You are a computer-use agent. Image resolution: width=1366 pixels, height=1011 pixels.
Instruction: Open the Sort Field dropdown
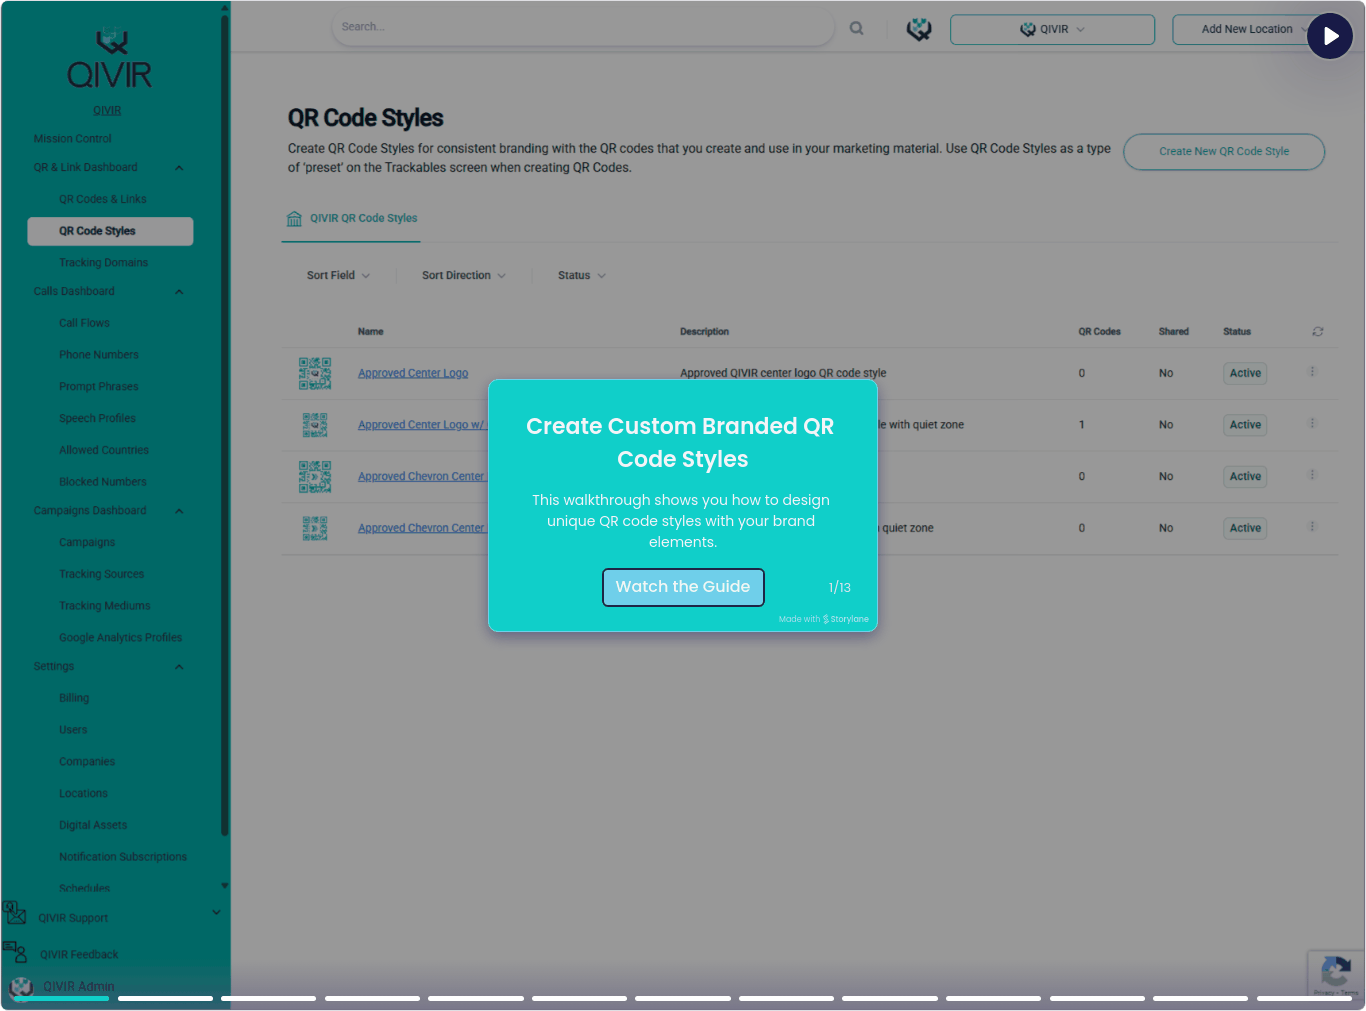tap(338, 276)
